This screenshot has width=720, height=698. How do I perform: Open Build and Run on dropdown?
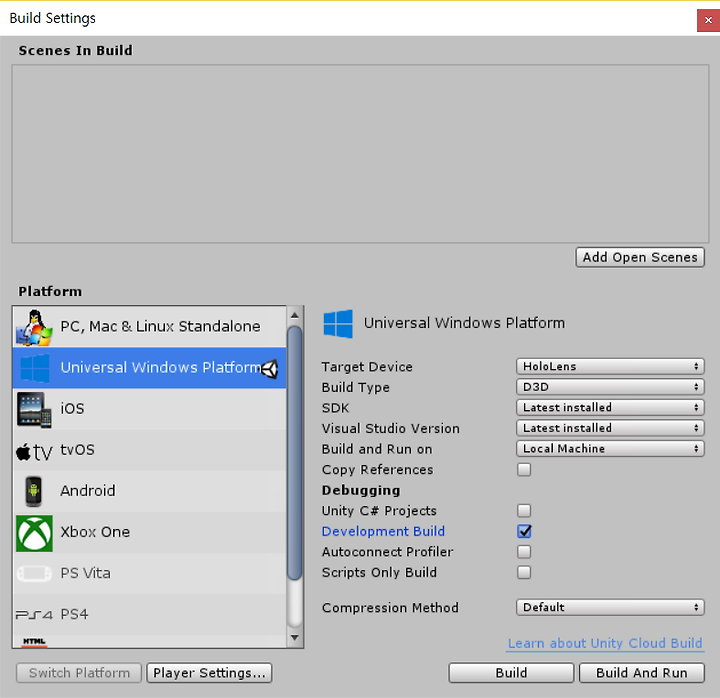tap(610, 449)
